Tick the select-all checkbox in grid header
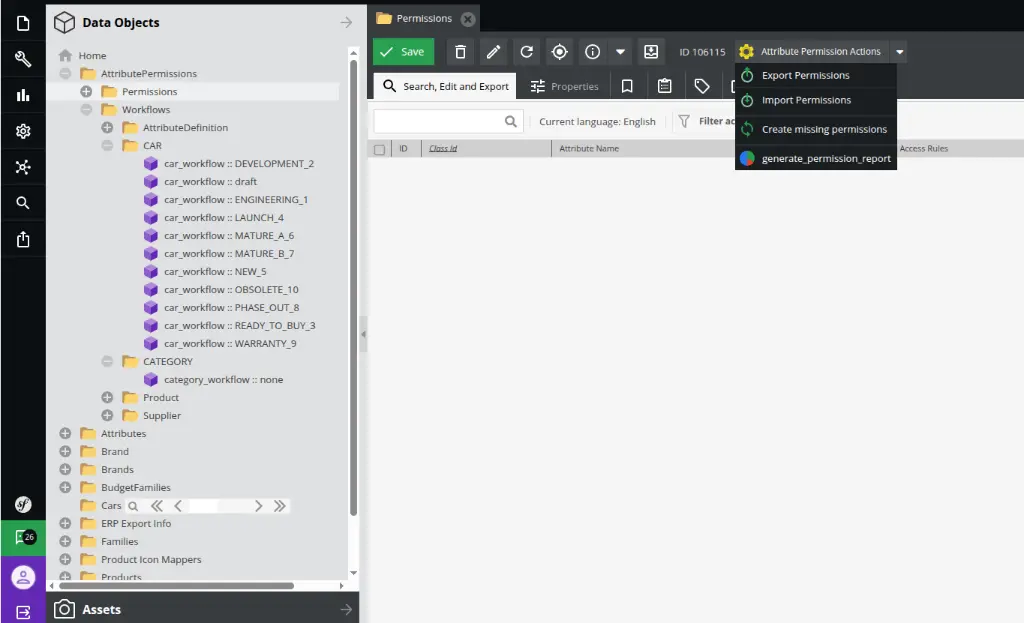Viewport: 1024px width, 623px height. (379, 149)
